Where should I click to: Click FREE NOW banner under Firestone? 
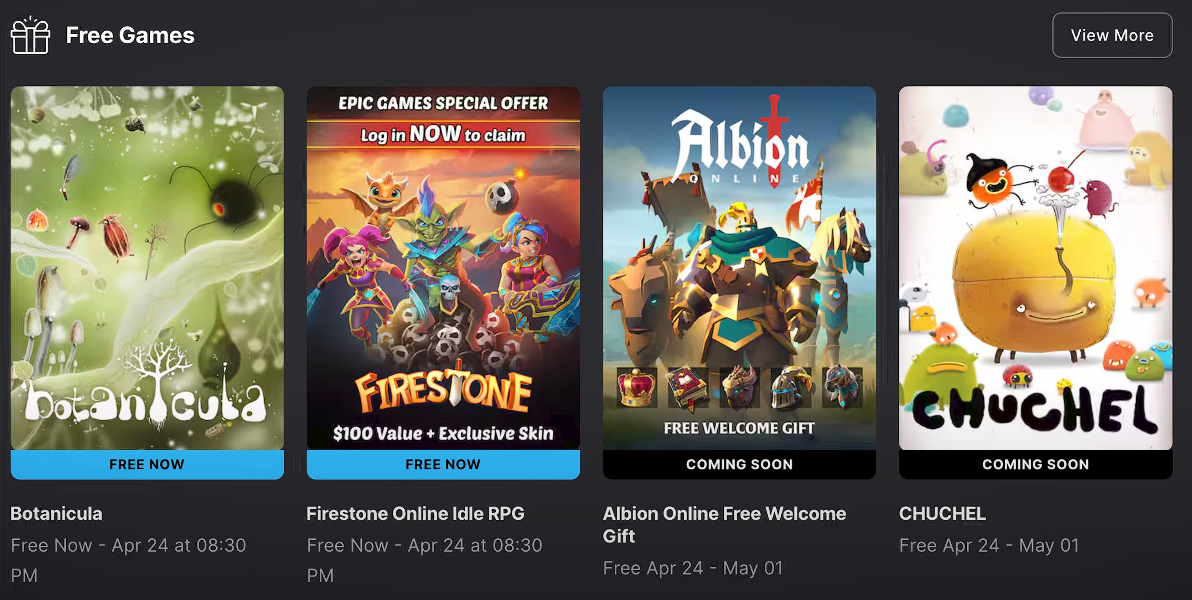tap(443, 465)
